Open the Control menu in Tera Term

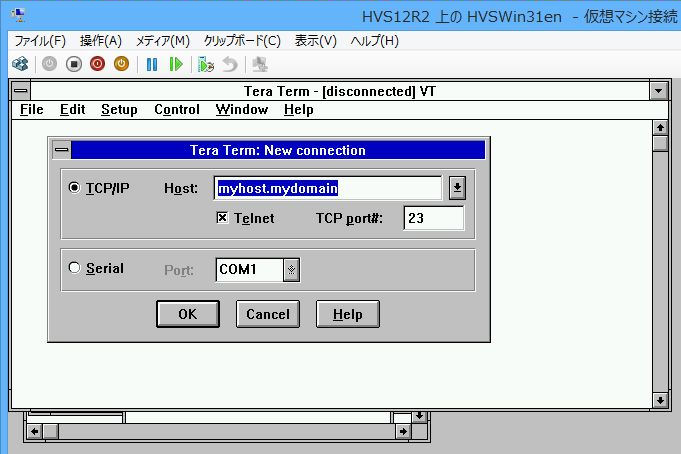[x=176, y=110]
